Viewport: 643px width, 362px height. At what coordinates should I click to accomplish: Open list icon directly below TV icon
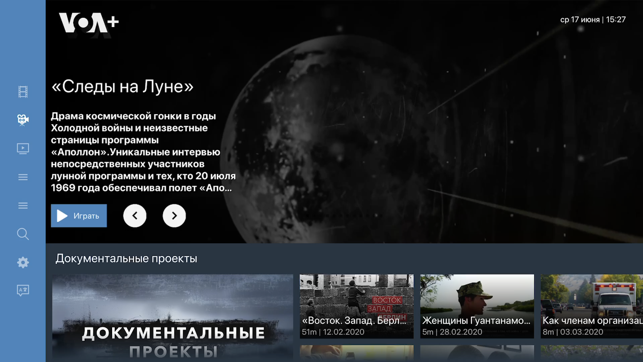pyautogui.click(x=23, y=177)
